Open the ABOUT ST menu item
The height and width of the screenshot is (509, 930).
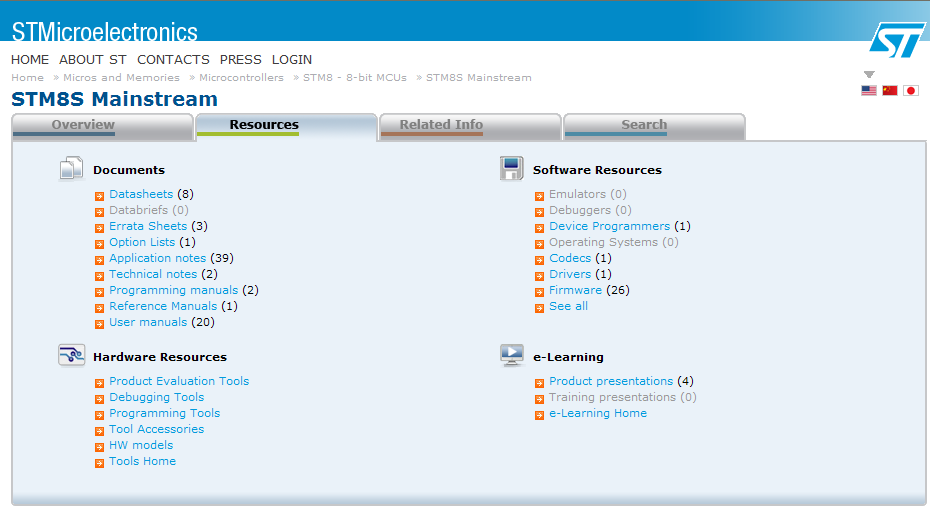(93, 59)
